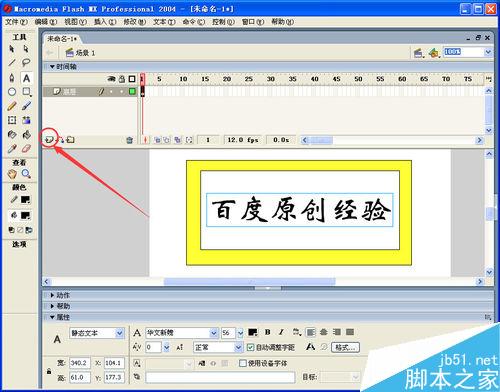The image size is (500, 392).
Task: Select the Pencil tool
Action: (x=12, y=106)
